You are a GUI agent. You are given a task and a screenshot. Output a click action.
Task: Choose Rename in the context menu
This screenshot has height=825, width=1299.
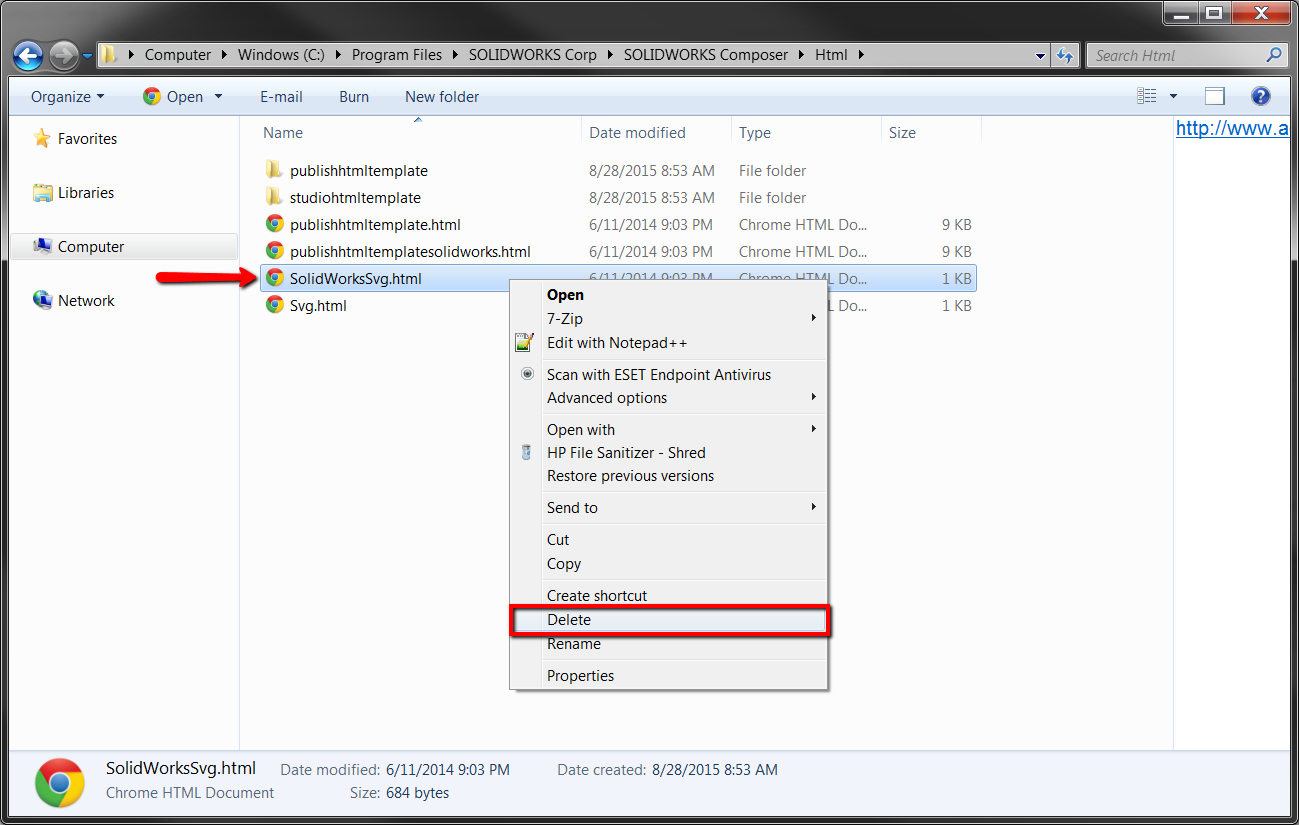669,644
